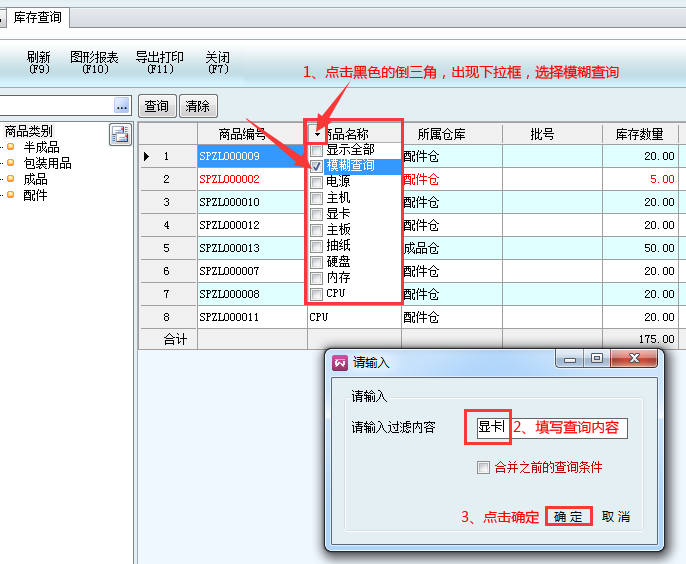Click the ellipsis button beside the search box
The image size is (686, 564).
[x=122, y=106]
